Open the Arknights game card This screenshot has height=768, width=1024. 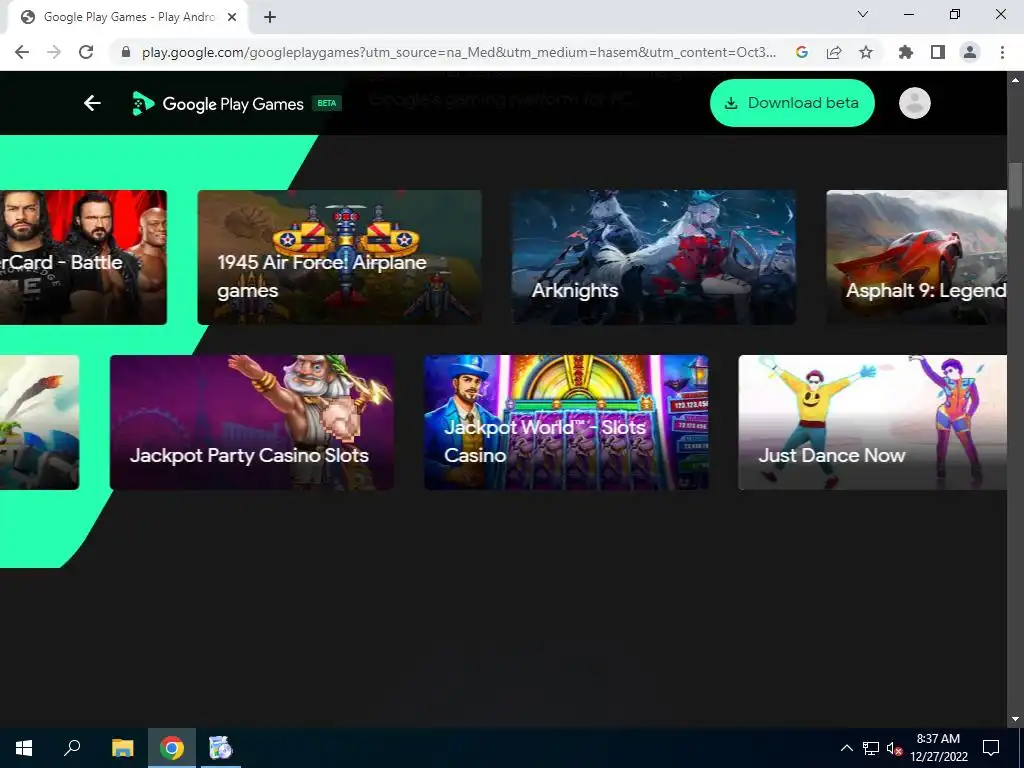pos(654,257)
